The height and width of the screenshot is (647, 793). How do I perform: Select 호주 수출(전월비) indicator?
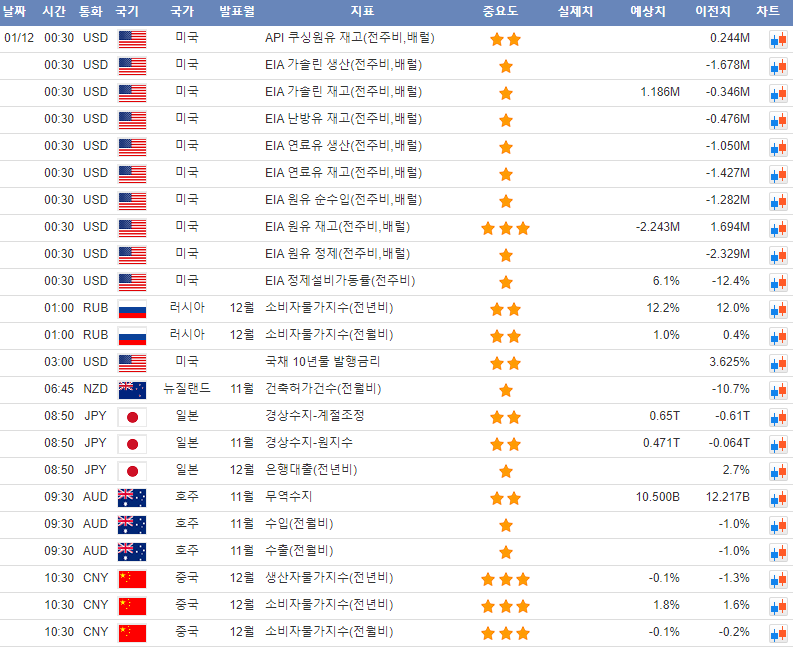click(299, 550)
